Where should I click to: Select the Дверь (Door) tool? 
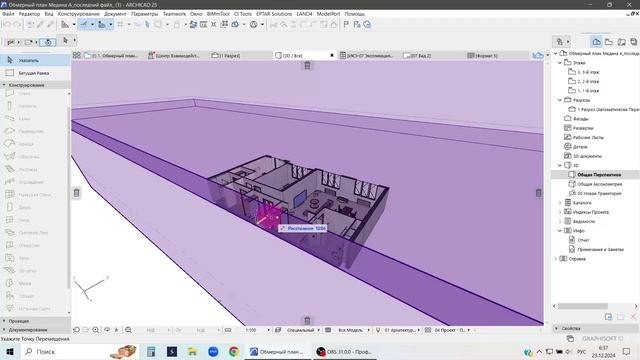[33, 207]
